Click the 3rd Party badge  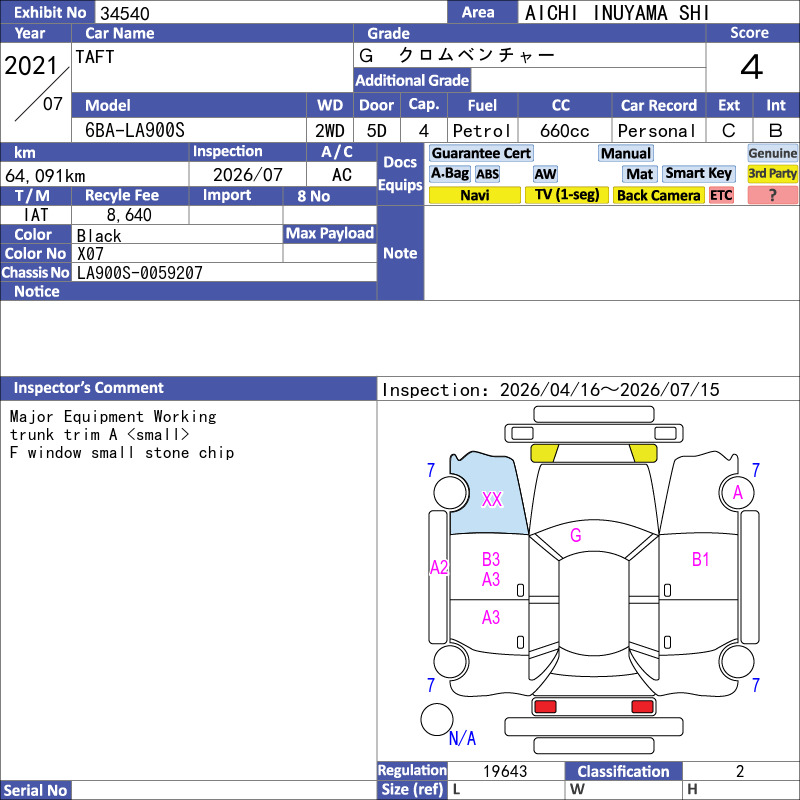pyautogui.click(x=772, y=173)
